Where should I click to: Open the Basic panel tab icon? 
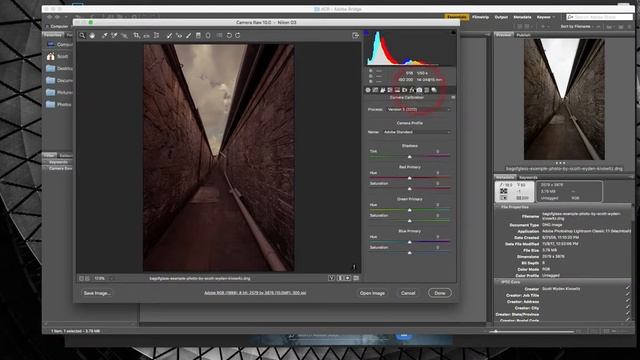[x=368, y=90]
